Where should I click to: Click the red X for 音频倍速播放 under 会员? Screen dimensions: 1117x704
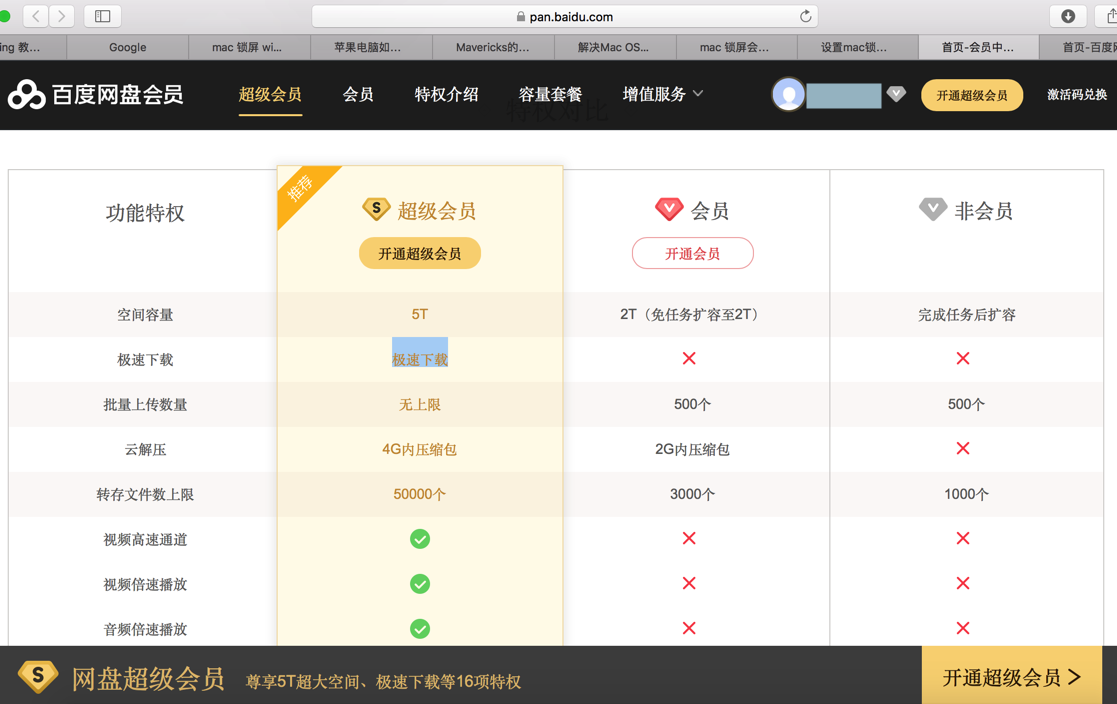689,628
